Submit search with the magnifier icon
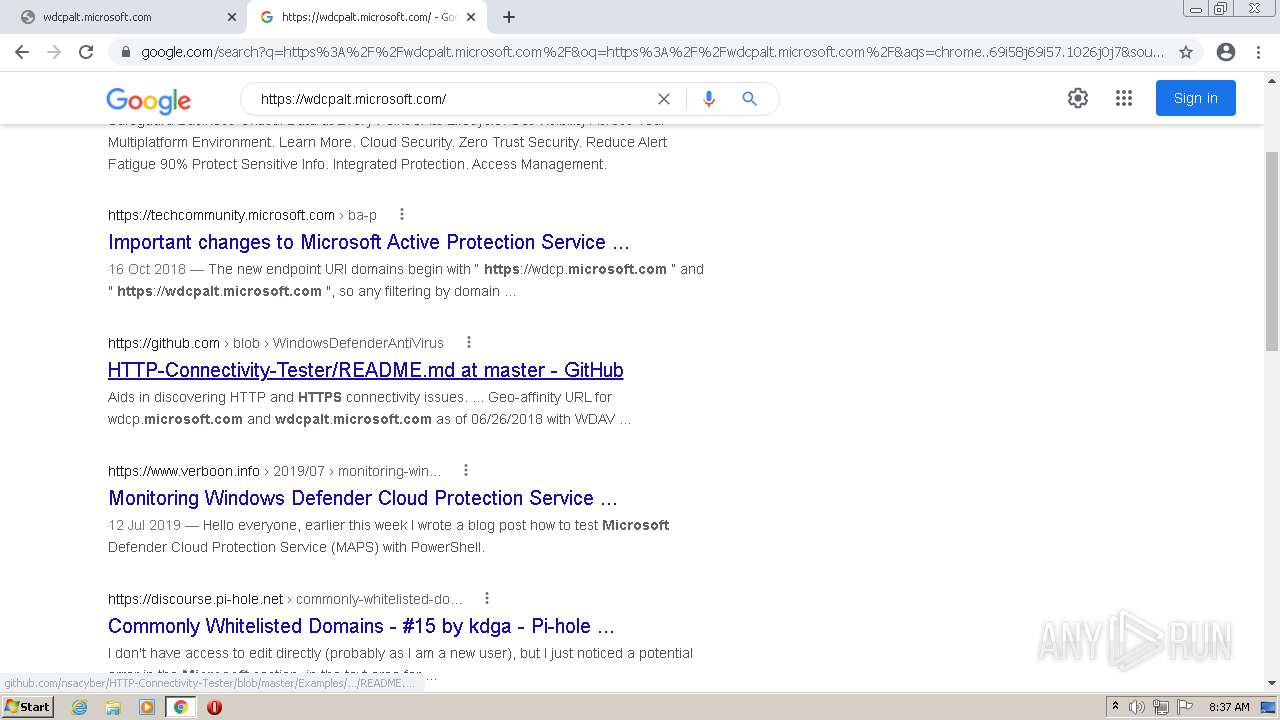This screenshot has width=1280, height=720. point(749,99)
